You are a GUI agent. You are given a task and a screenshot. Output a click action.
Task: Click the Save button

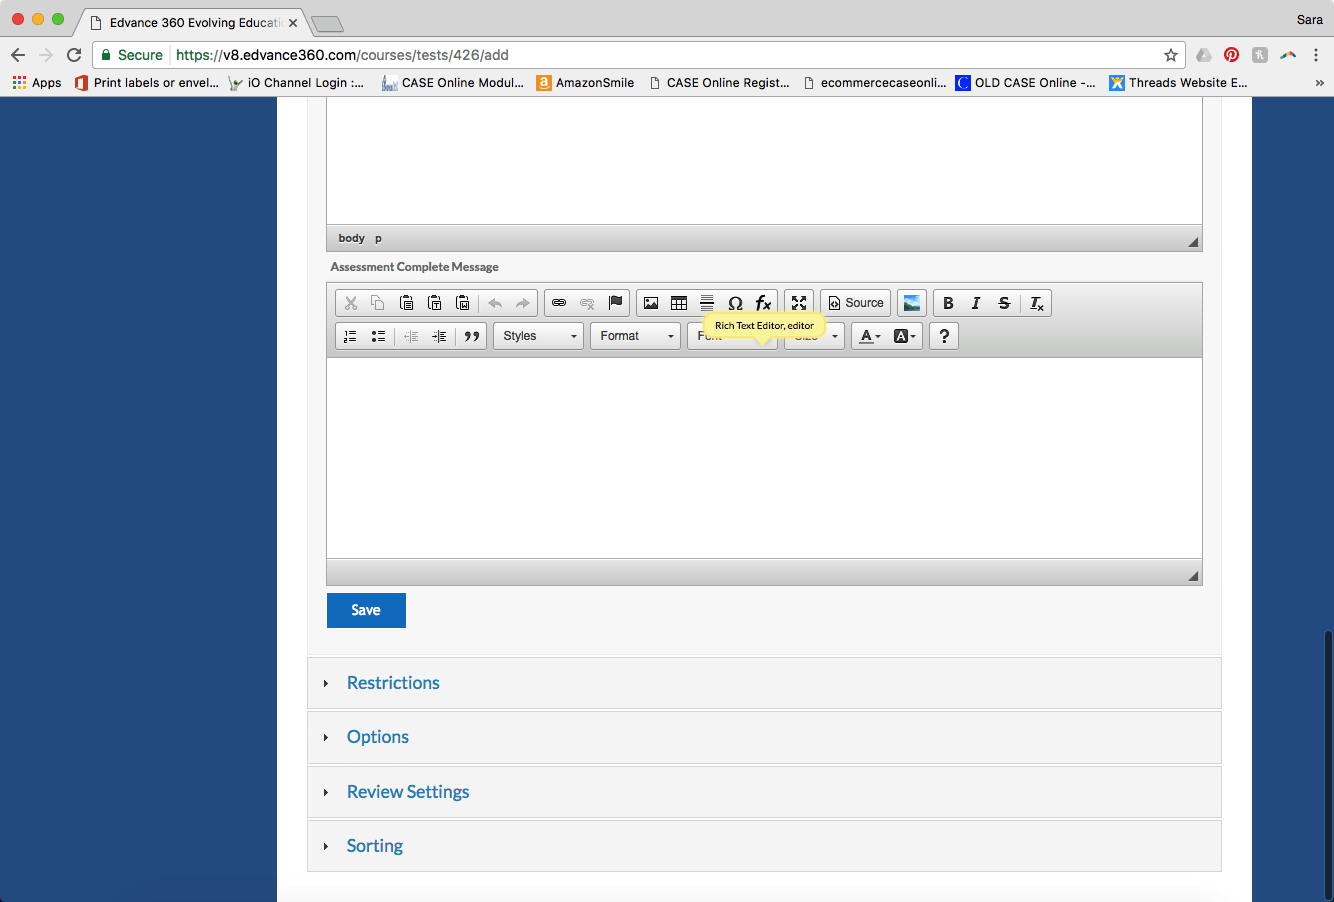pos(366,610)
